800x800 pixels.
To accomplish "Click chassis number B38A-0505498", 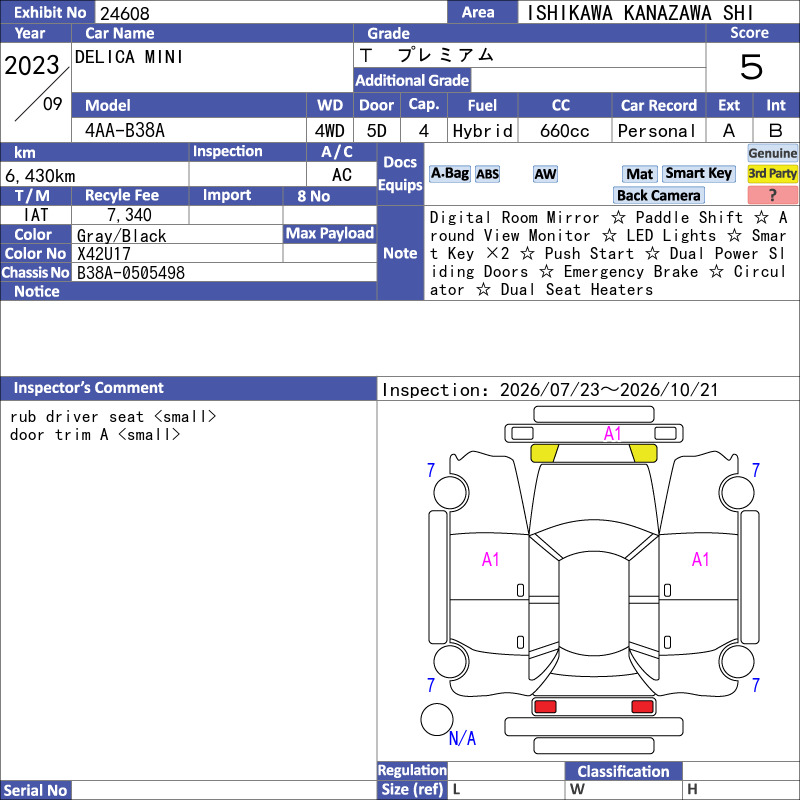I will (x=131, y=272).
